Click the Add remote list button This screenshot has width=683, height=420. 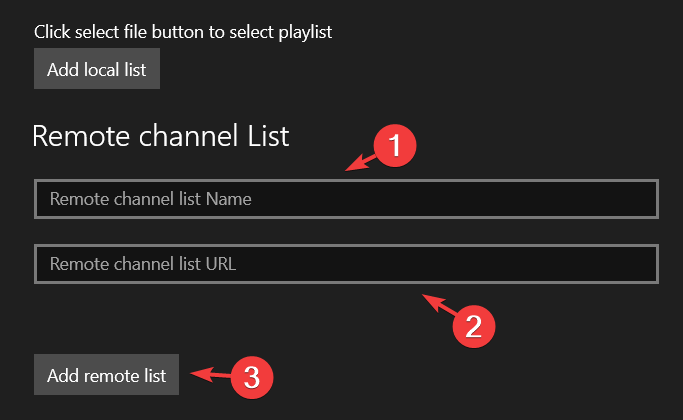coord(106,375)
